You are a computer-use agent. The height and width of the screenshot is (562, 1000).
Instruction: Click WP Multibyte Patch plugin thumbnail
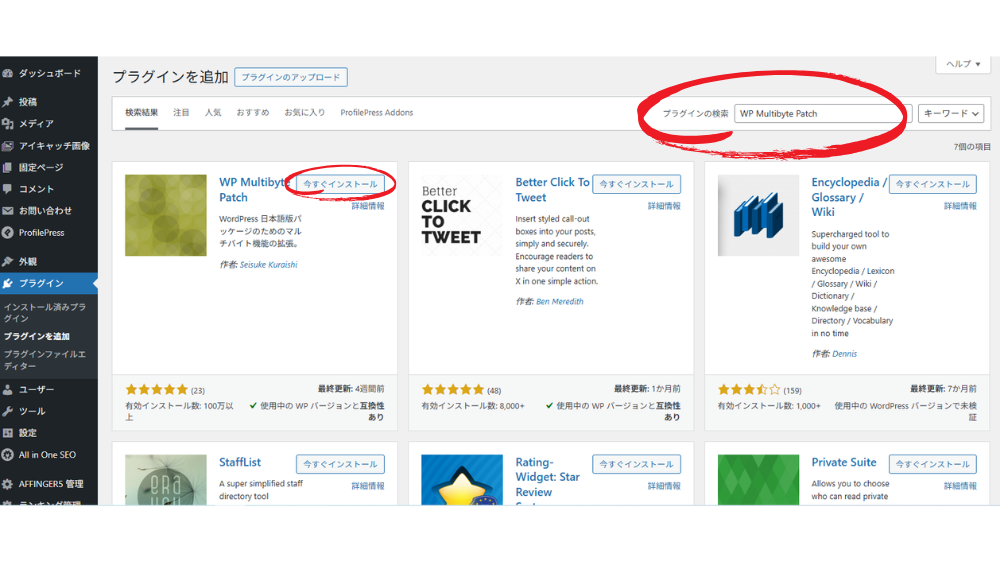click(x=166, y=216)
